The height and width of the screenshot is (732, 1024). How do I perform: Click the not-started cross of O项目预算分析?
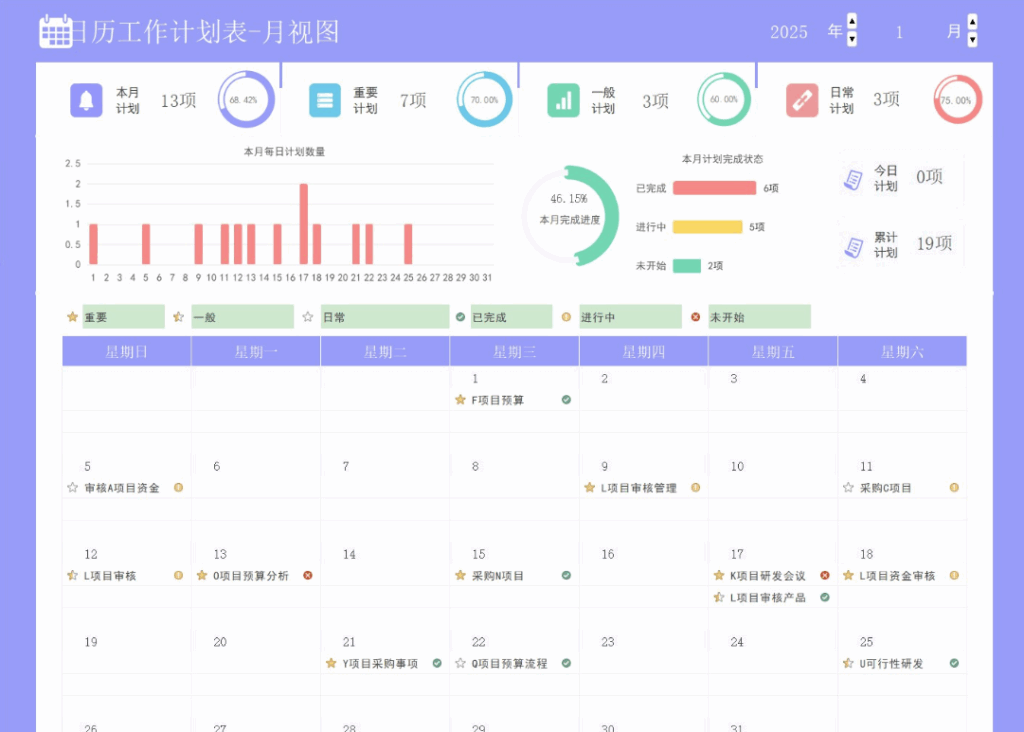(x=308, y=575)
